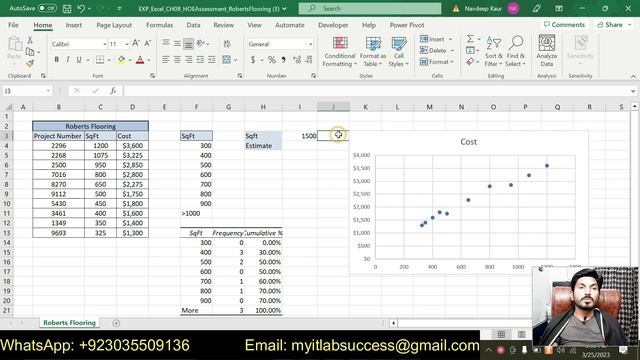This screenshot has width=640, height=360.
Task: Click the Search box in title bar
Action: pyautogui.click(x=370, y=9)
